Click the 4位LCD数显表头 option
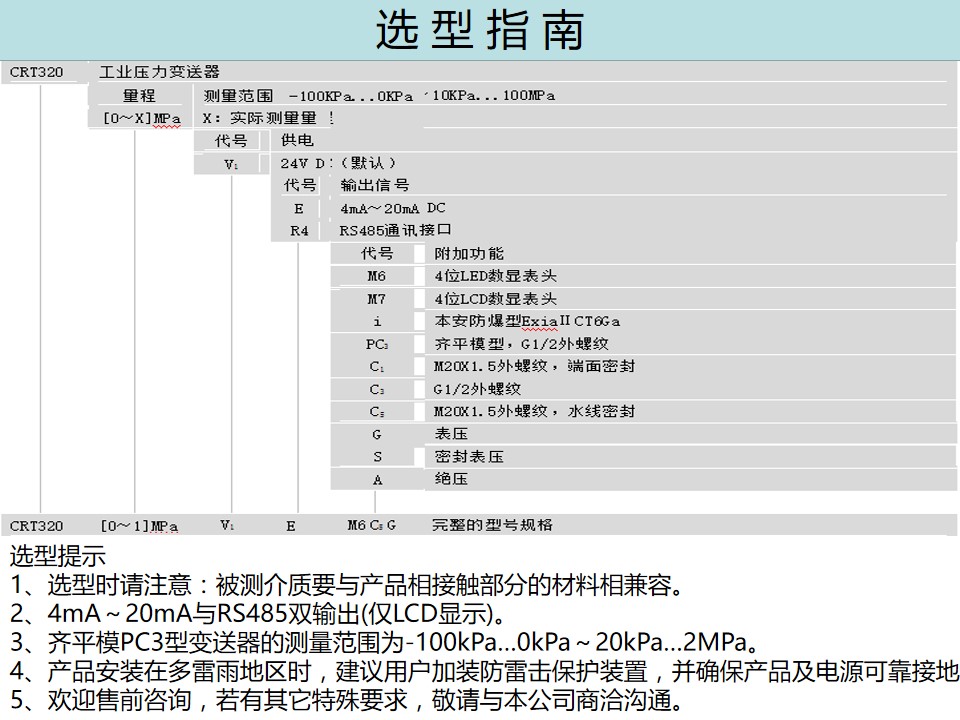This screenshot has height=720, width=960. [495, 299]
